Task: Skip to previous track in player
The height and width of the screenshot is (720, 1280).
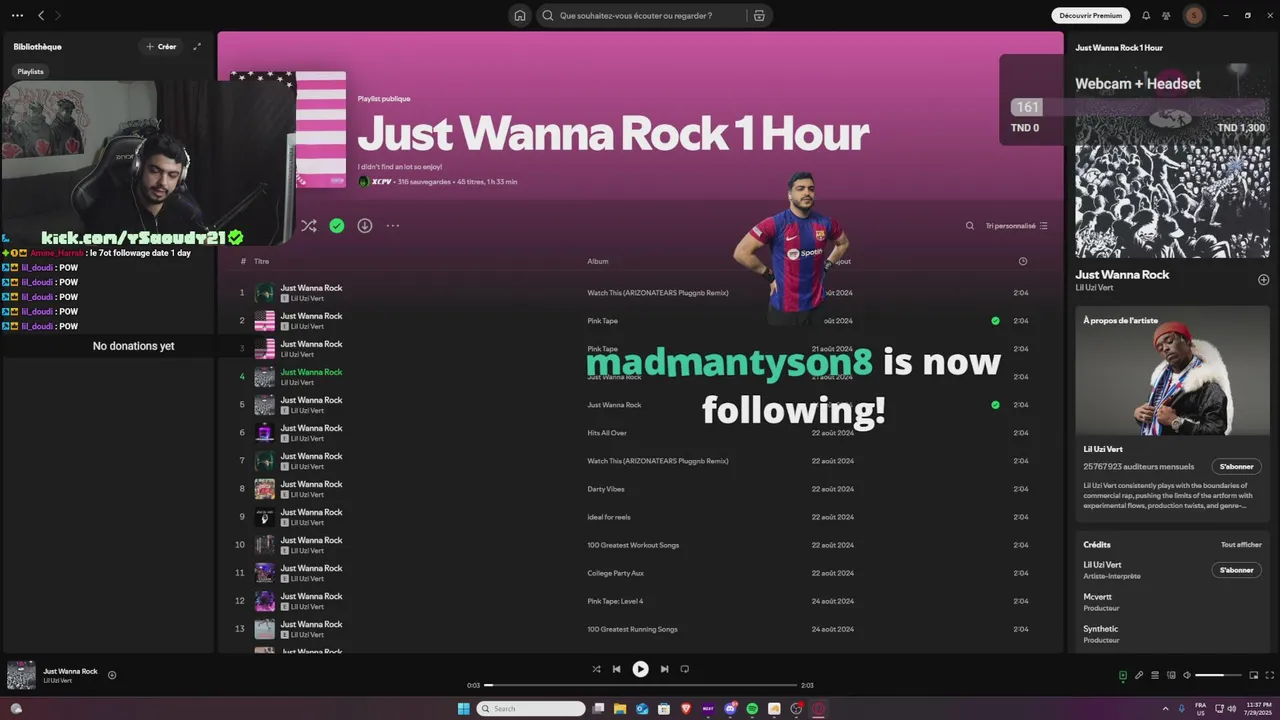Action: pos(616,669)
